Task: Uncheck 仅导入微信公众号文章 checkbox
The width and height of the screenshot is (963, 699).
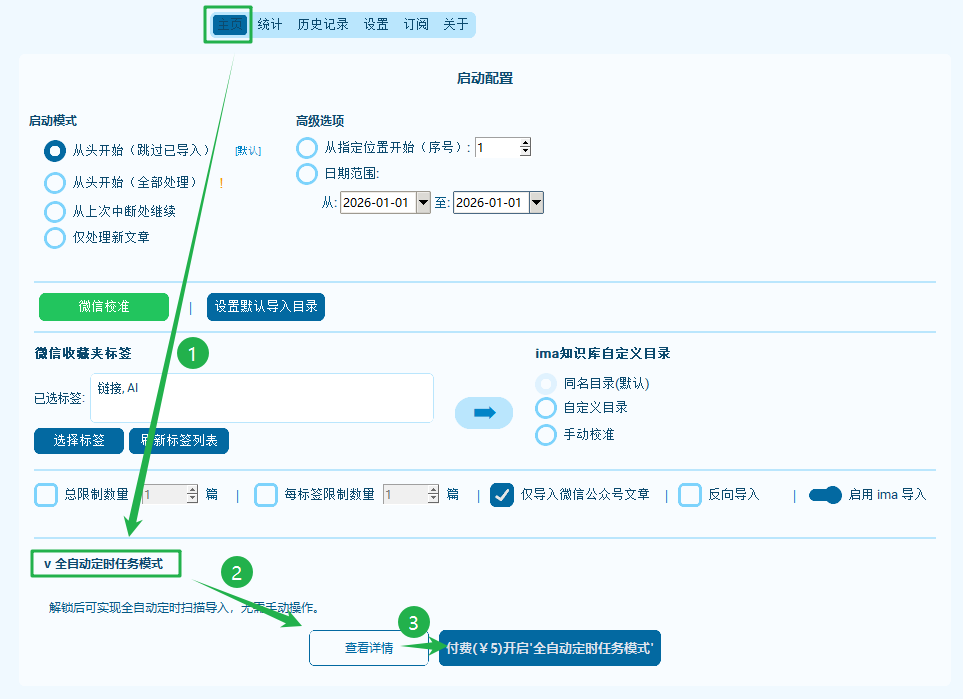Action: click(x=502, y=495)
